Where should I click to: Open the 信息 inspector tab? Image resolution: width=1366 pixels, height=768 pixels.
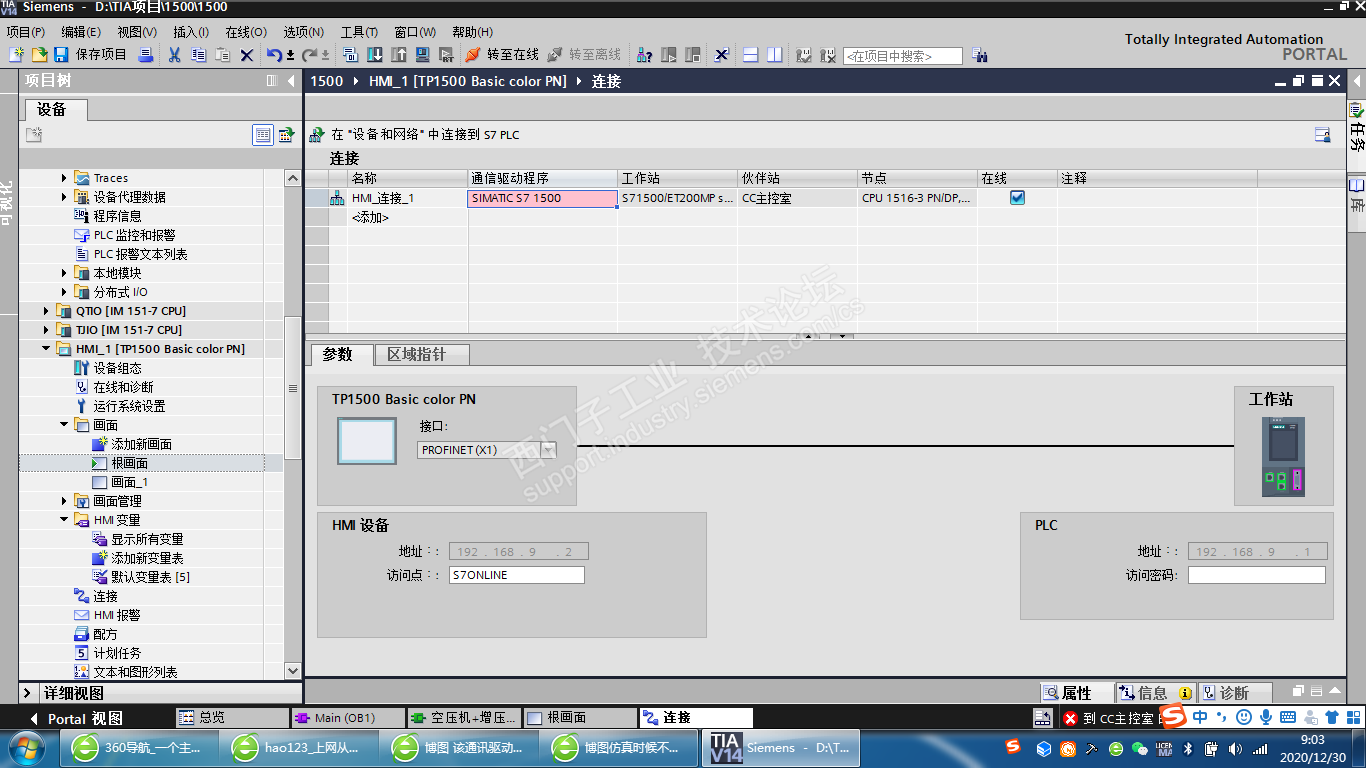[x=1154, y=693]
